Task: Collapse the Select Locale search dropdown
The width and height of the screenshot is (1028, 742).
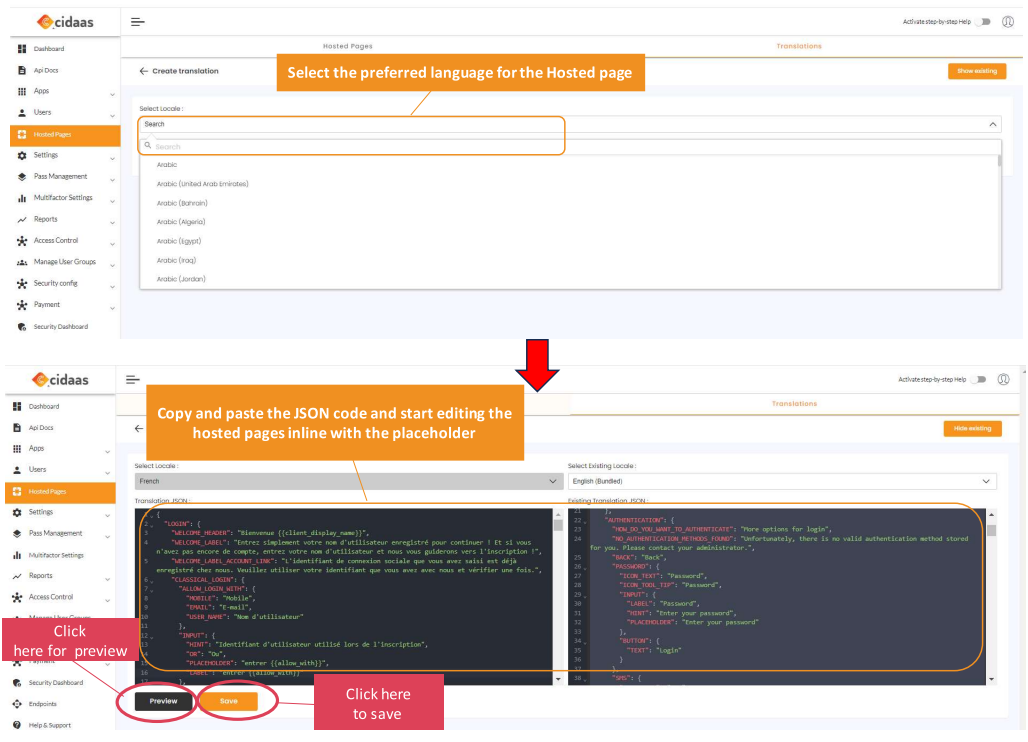Action: pos(992,123)
